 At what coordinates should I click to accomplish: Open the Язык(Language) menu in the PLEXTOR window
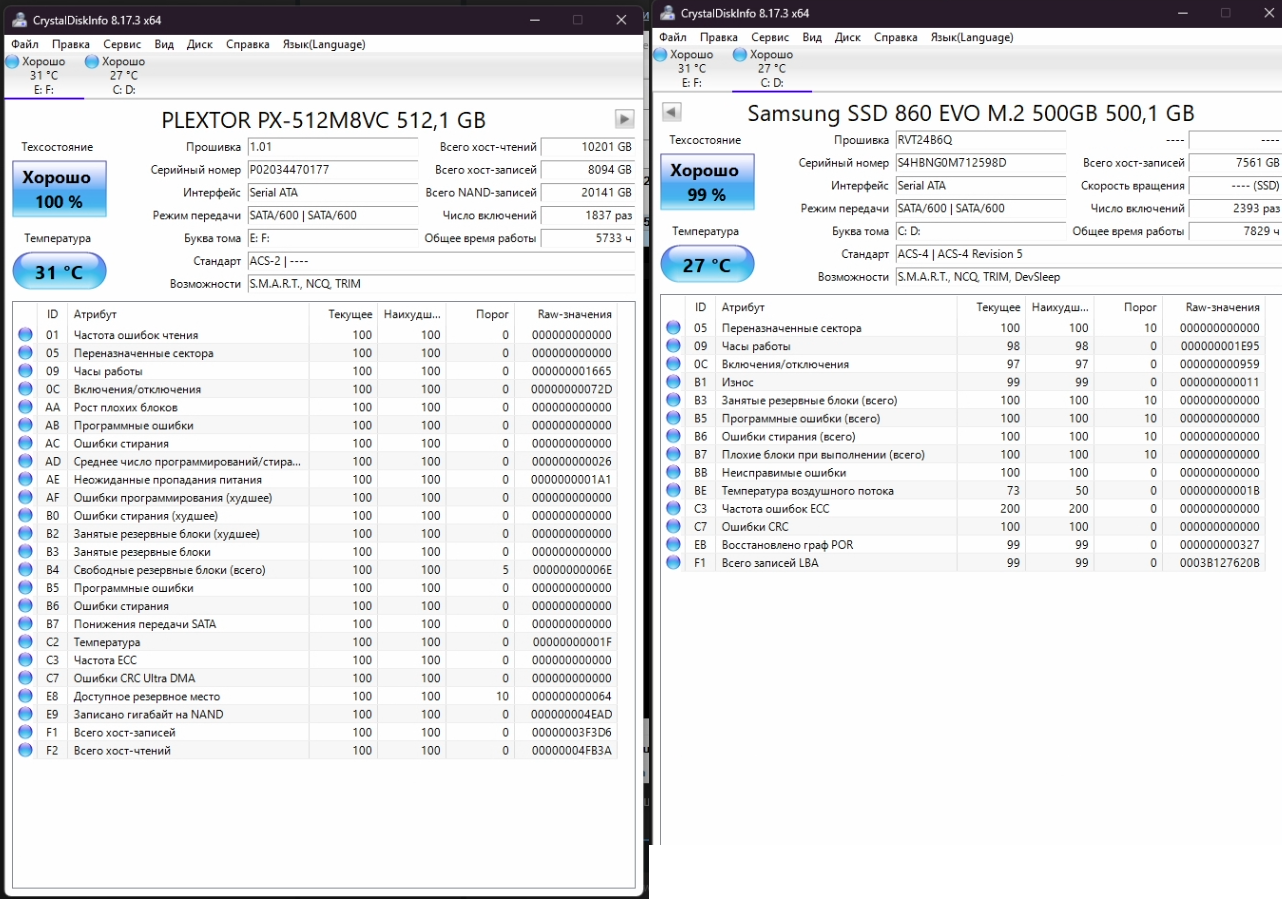click(324, 44)
